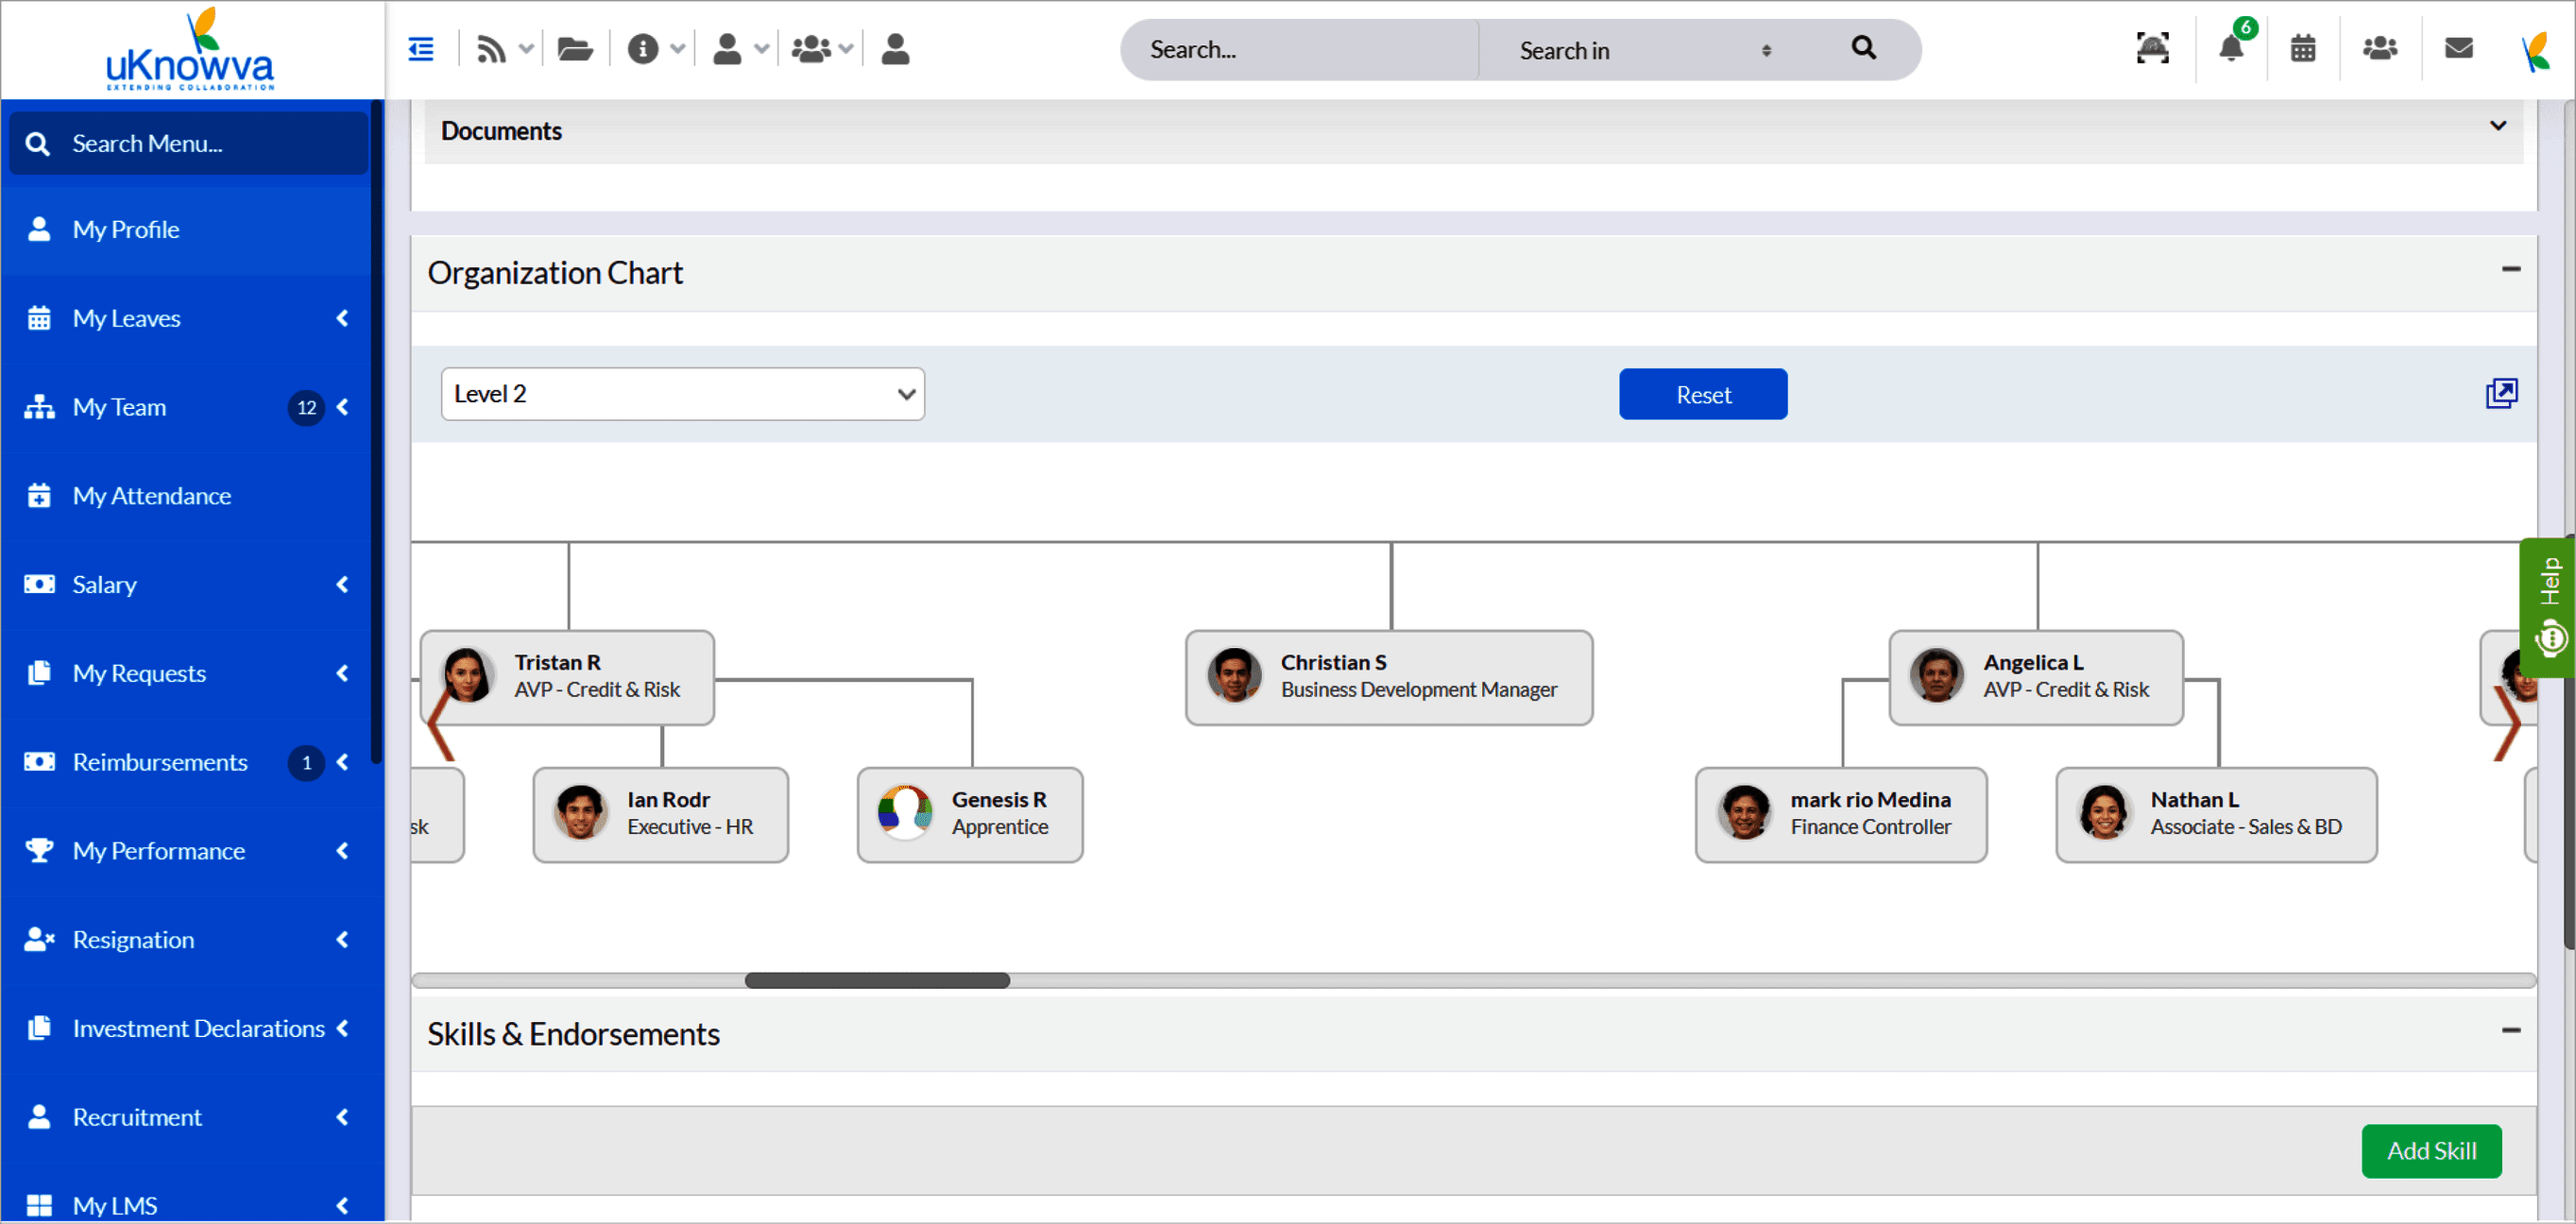
Task: Open the folder icon in toolbar
Action: point(574,48)
